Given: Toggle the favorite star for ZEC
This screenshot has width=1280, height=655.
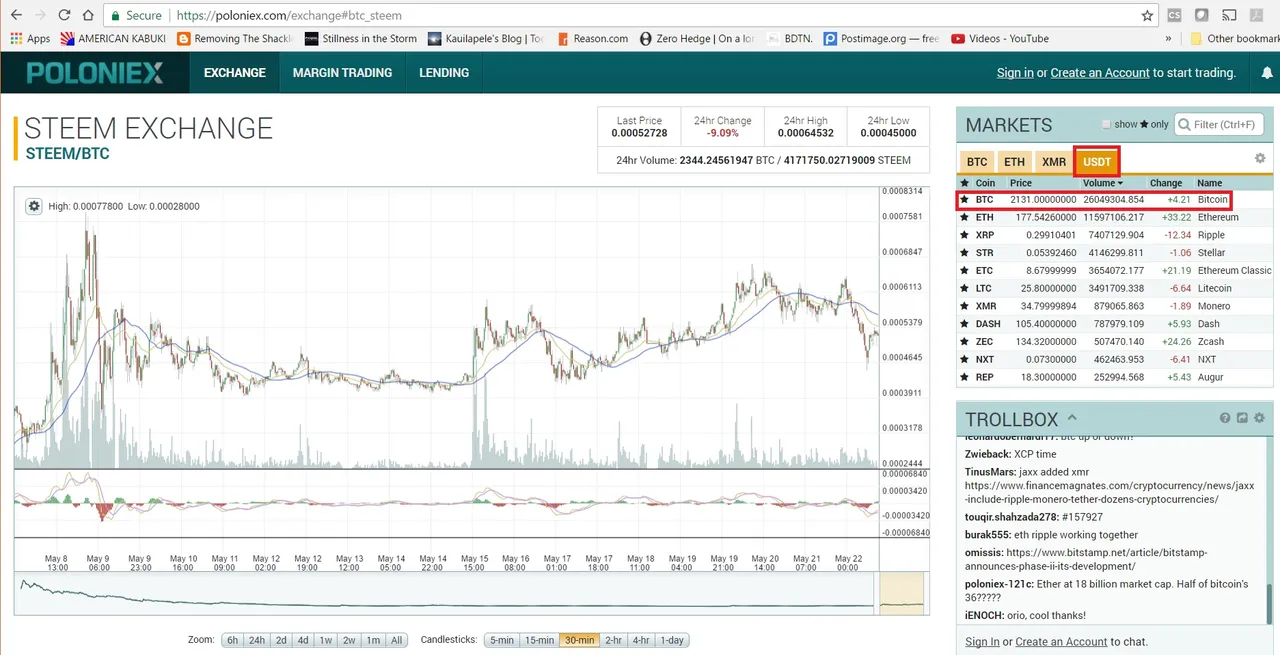Looking at the screenshot, I should point(965,342).
